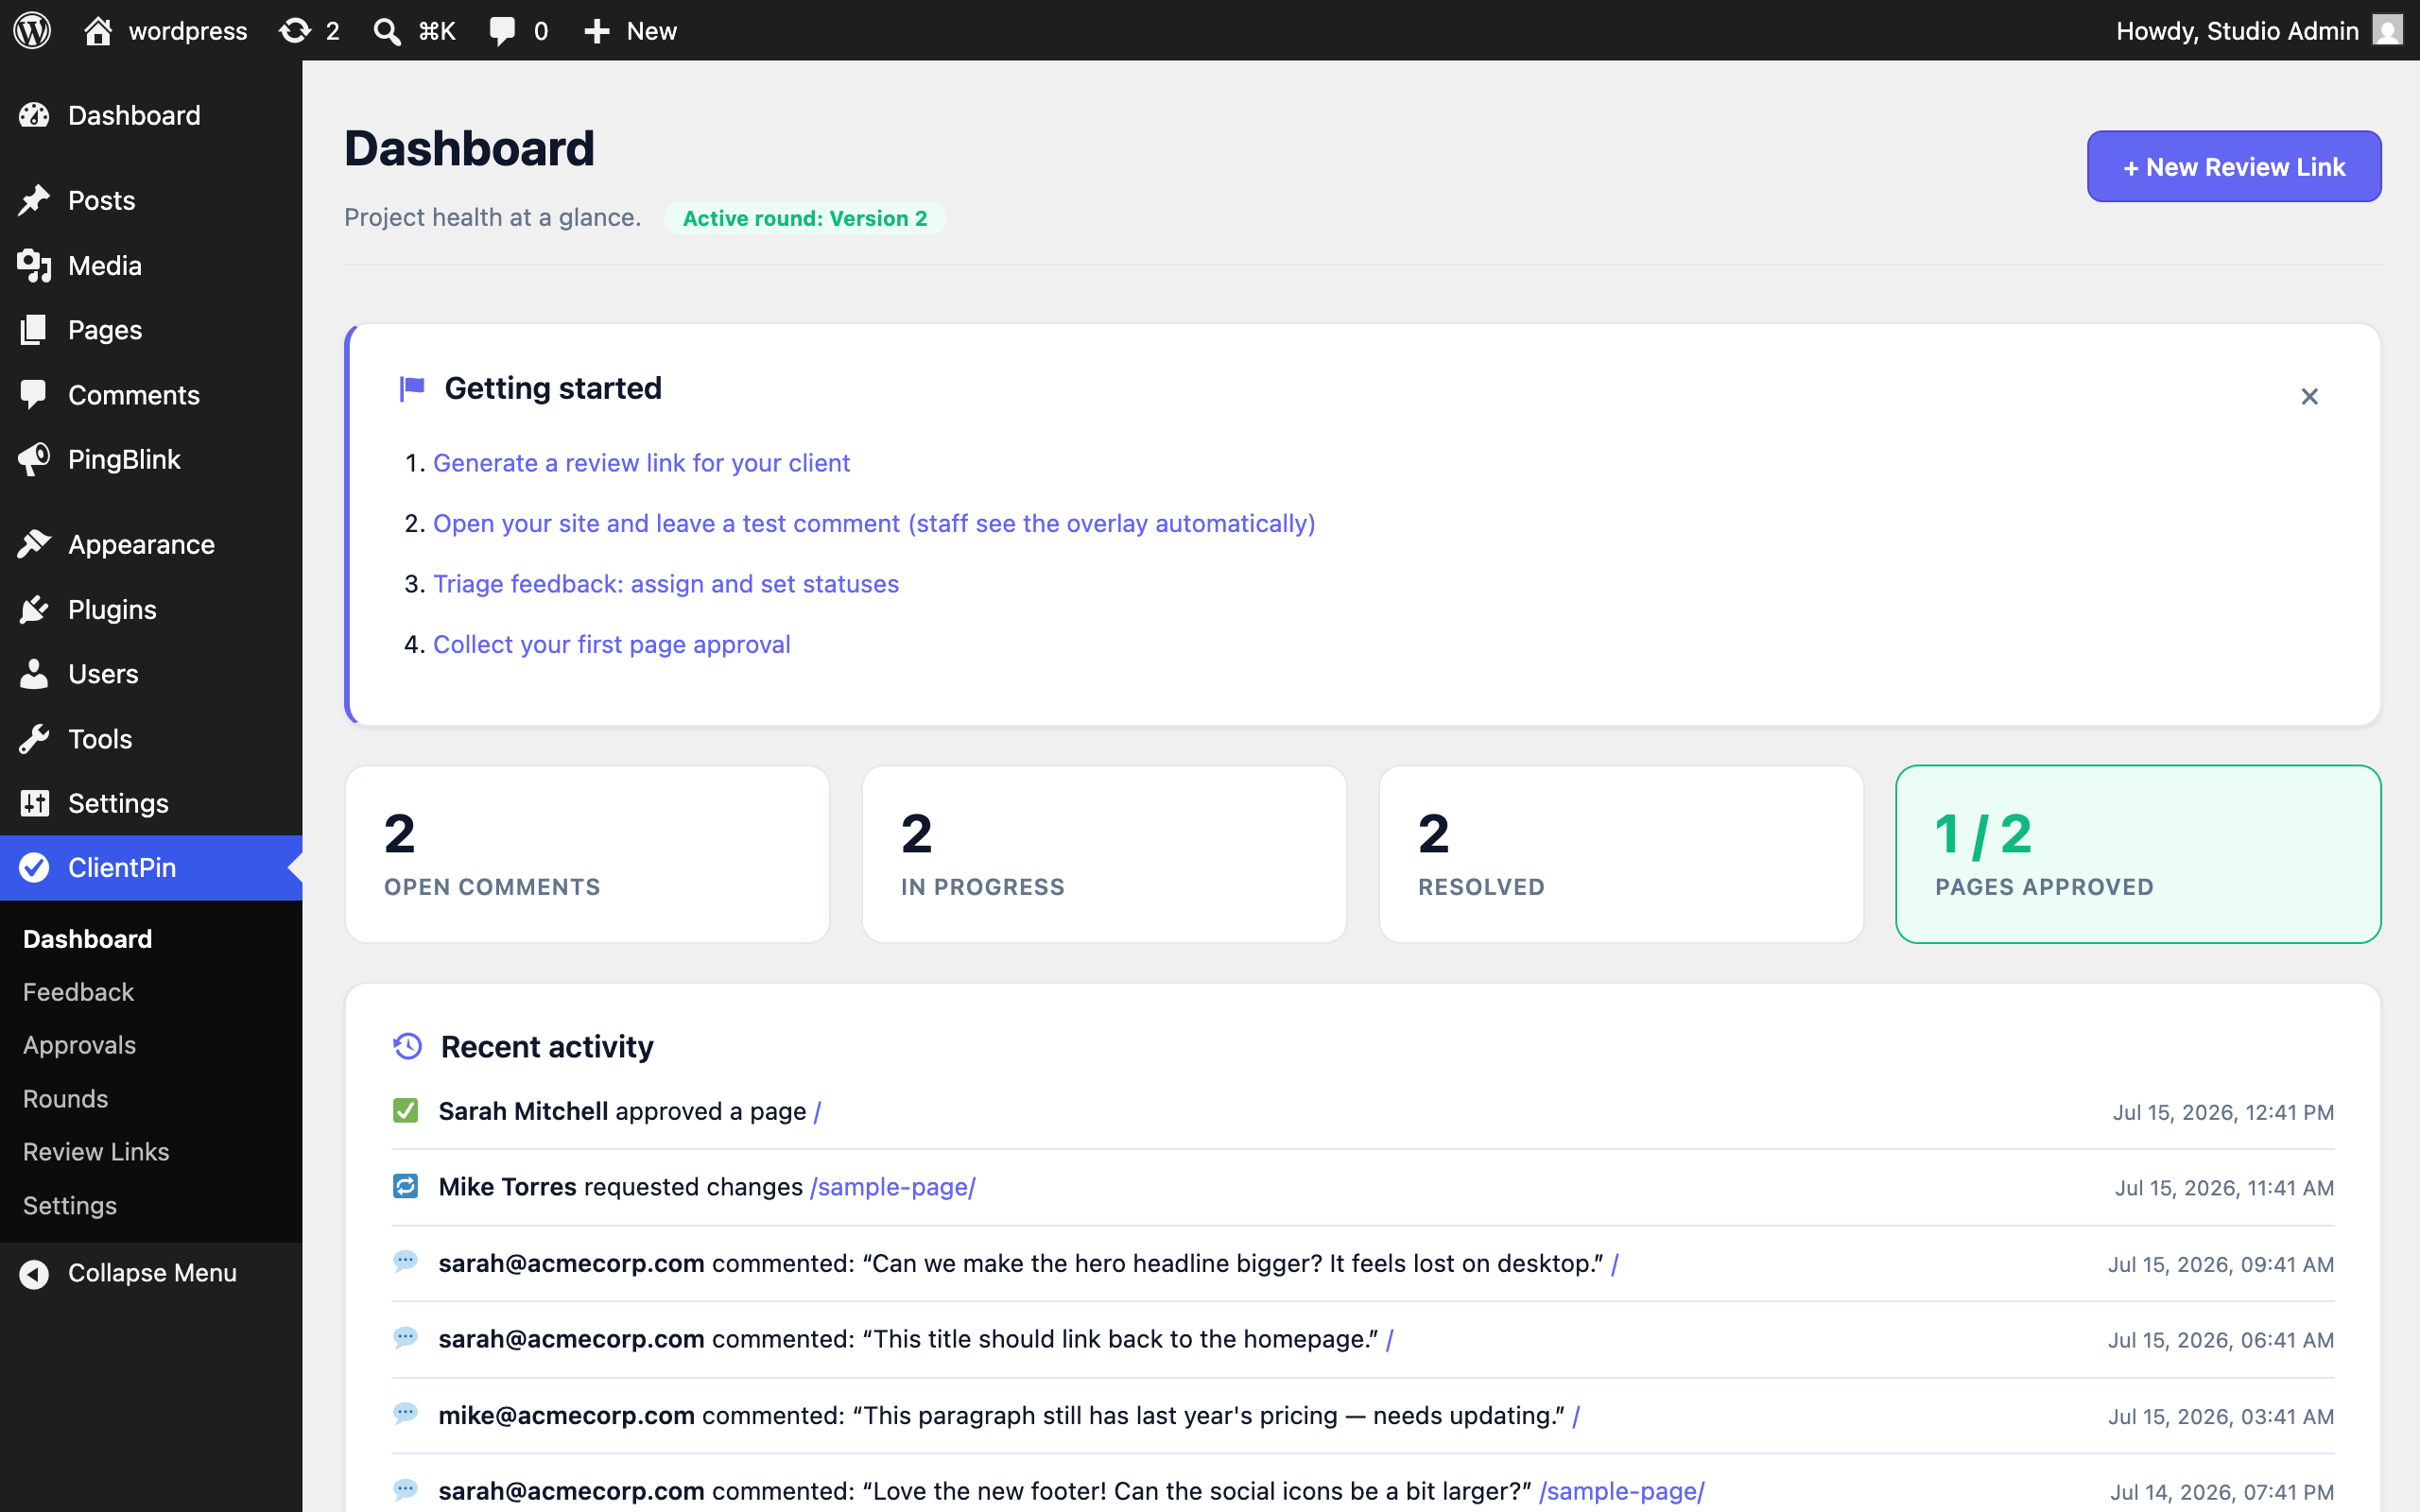Screen dimensions: 2420x1512
Task: Open the New content menu
Action: tap(630, 30)
